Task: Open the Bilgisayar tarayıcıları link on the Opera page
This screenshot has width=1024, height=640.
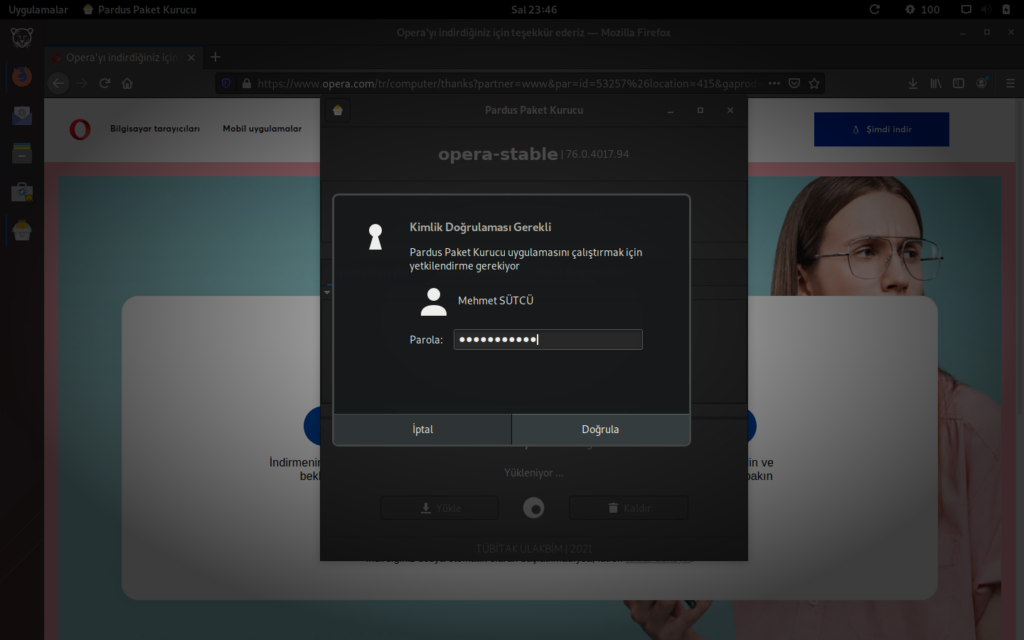Action: 155,129
